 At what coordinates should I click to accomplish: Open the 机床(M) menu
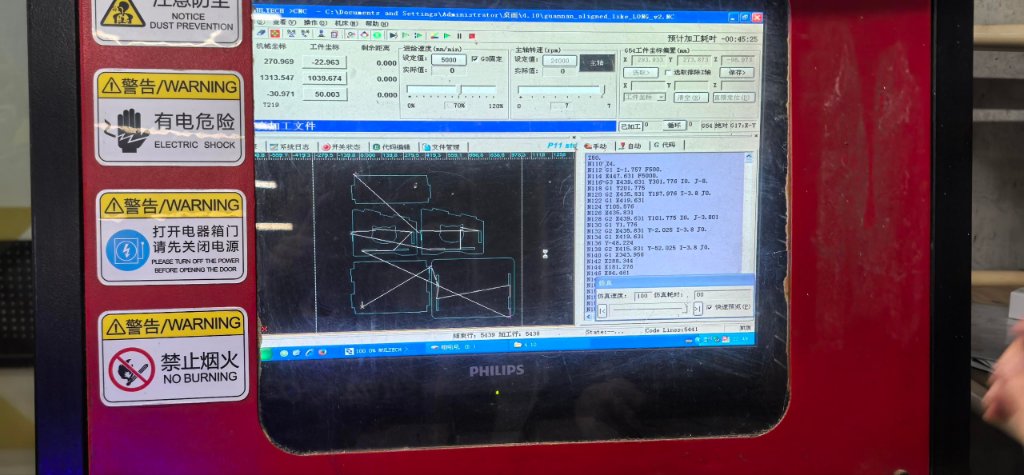(347, 24)
